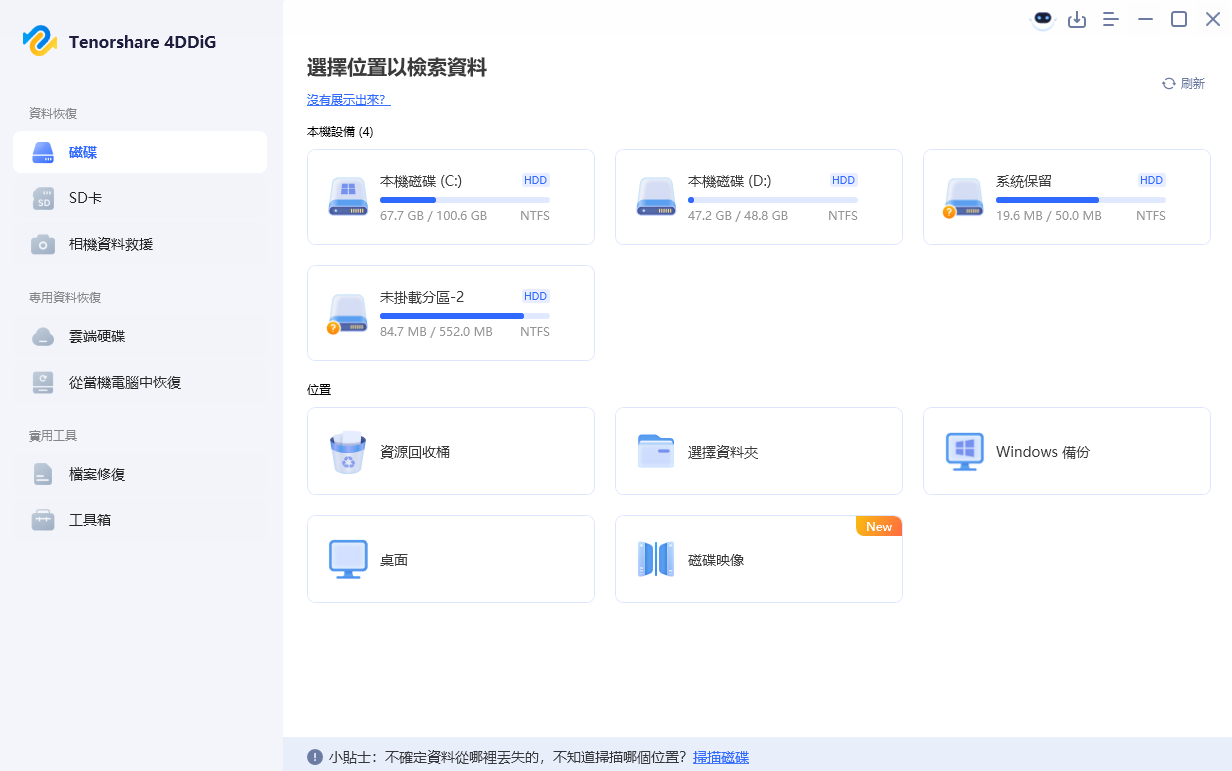Select the 本機磁碟 (C:) drive card
Image resolution: width=1232 pixels, height=771 pixels.
451,197
